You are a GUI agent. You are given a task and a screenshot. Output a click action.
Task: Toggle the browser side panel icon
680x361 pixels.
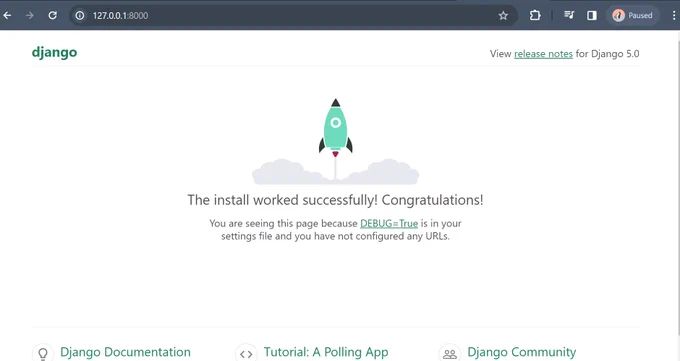click(592, 16)
